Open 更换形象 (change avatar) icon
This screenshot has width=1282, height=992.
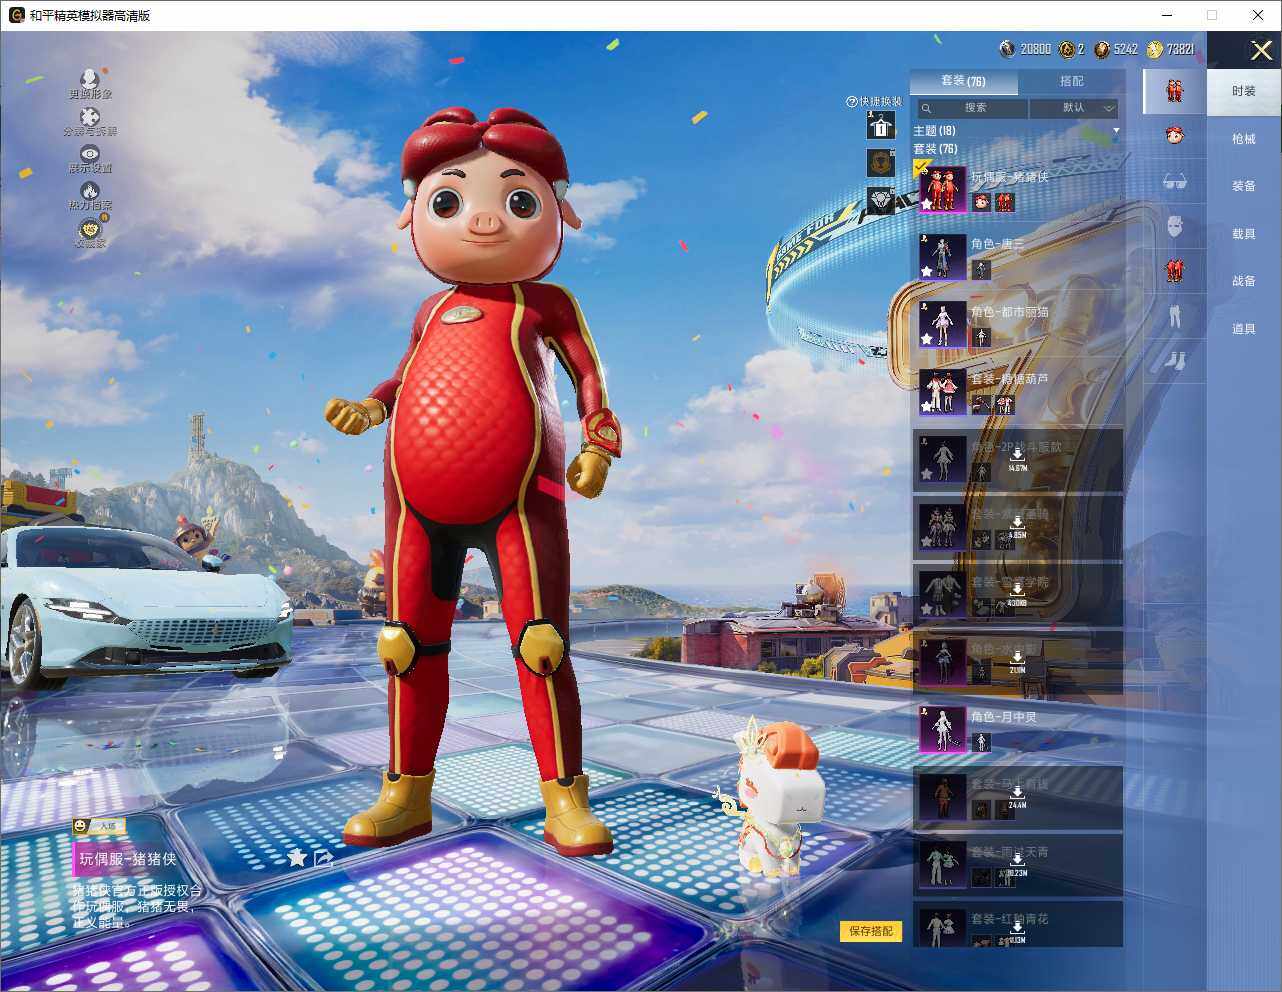(90, 79)
